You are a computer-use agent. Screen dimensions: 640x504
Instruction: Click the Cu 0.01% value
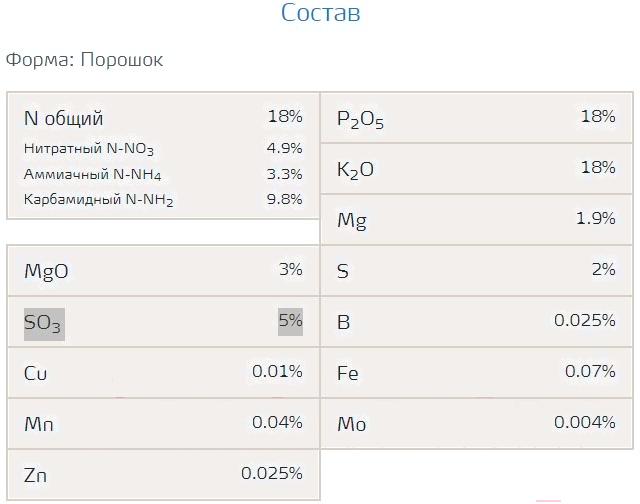(277, 371)
